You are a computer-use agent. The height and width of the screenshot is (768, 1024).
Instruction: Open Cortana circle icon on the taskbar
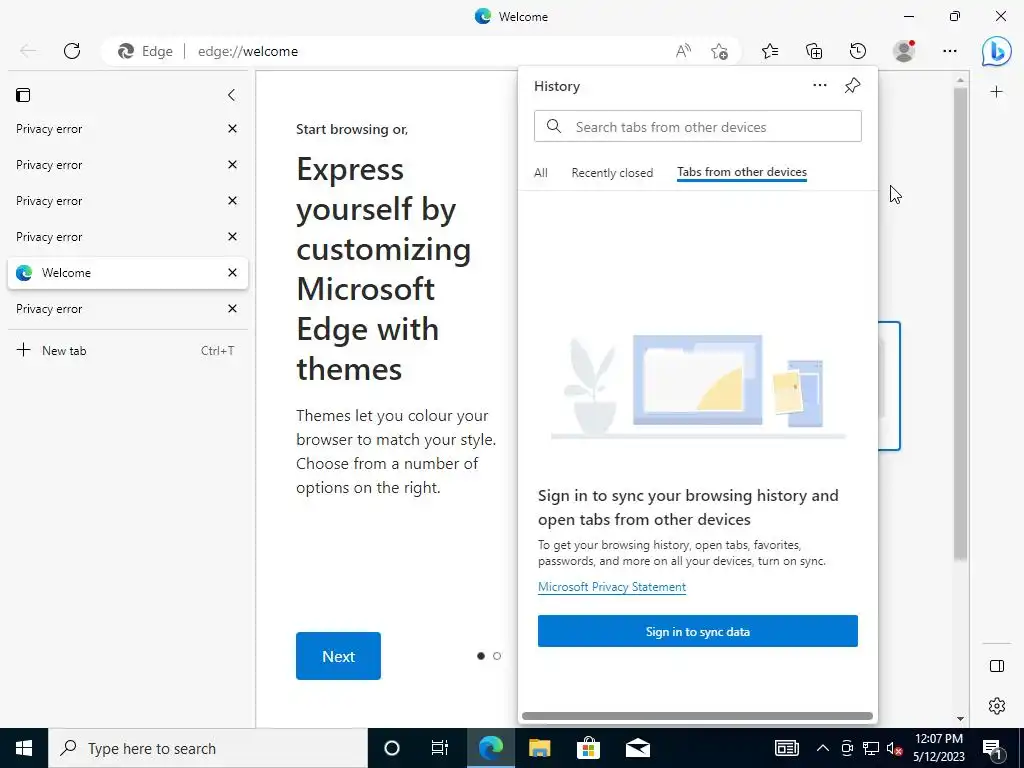tap(392, 748)
